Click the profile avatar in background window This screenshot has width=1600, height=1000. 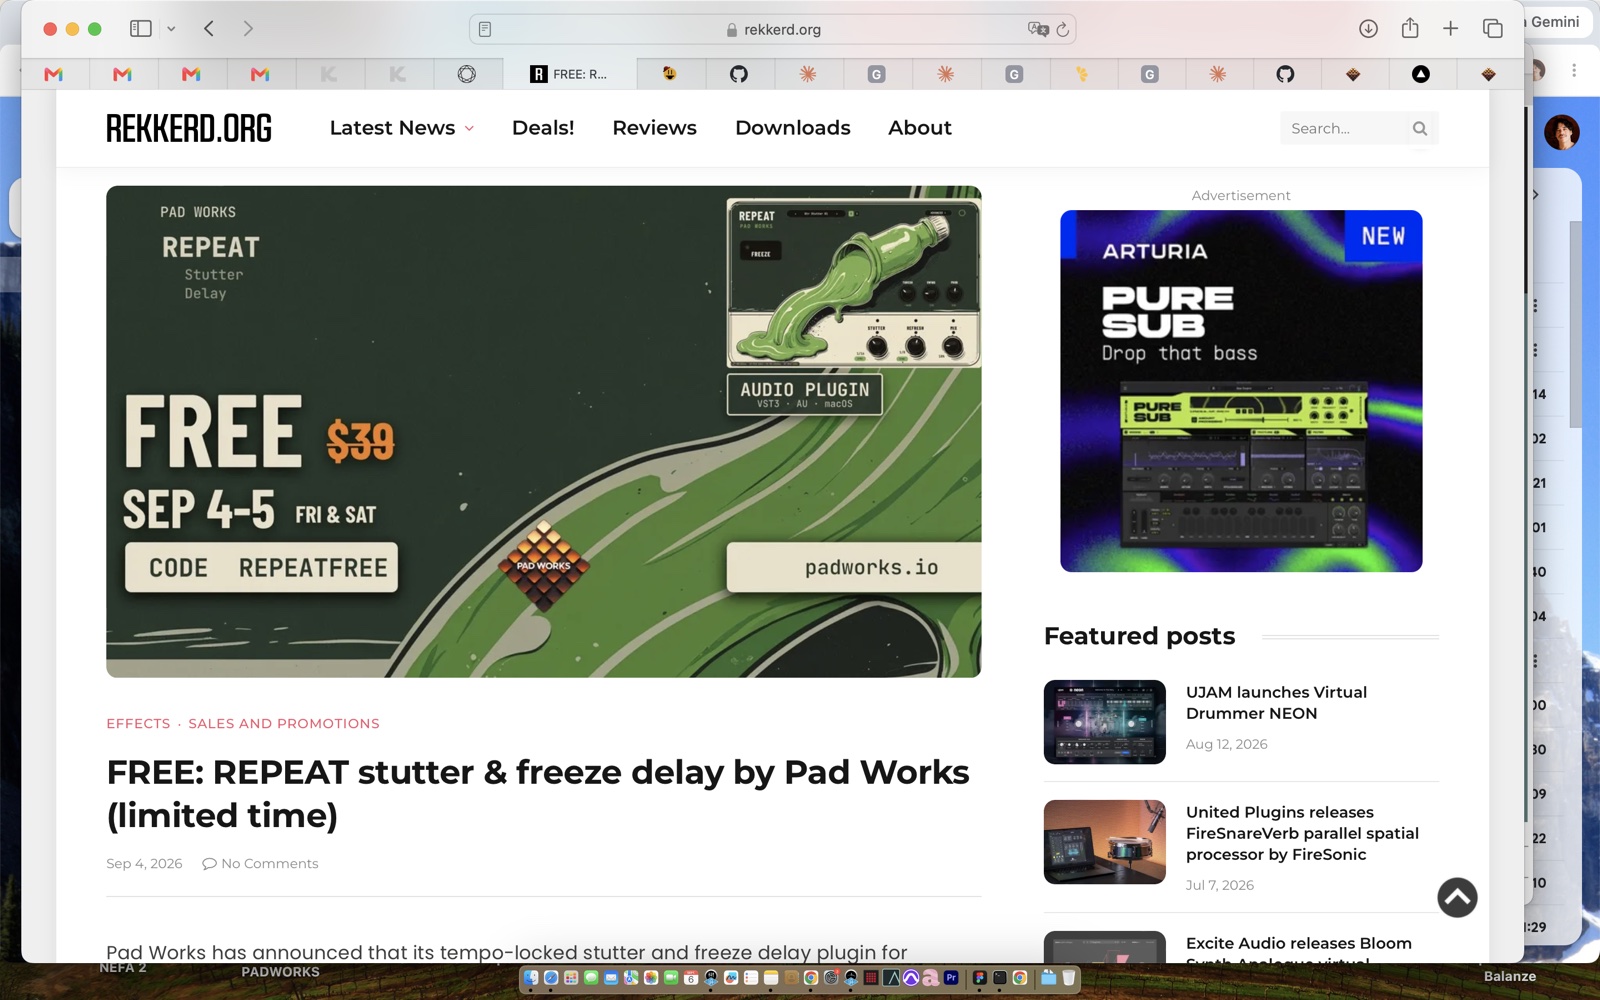1561,131
